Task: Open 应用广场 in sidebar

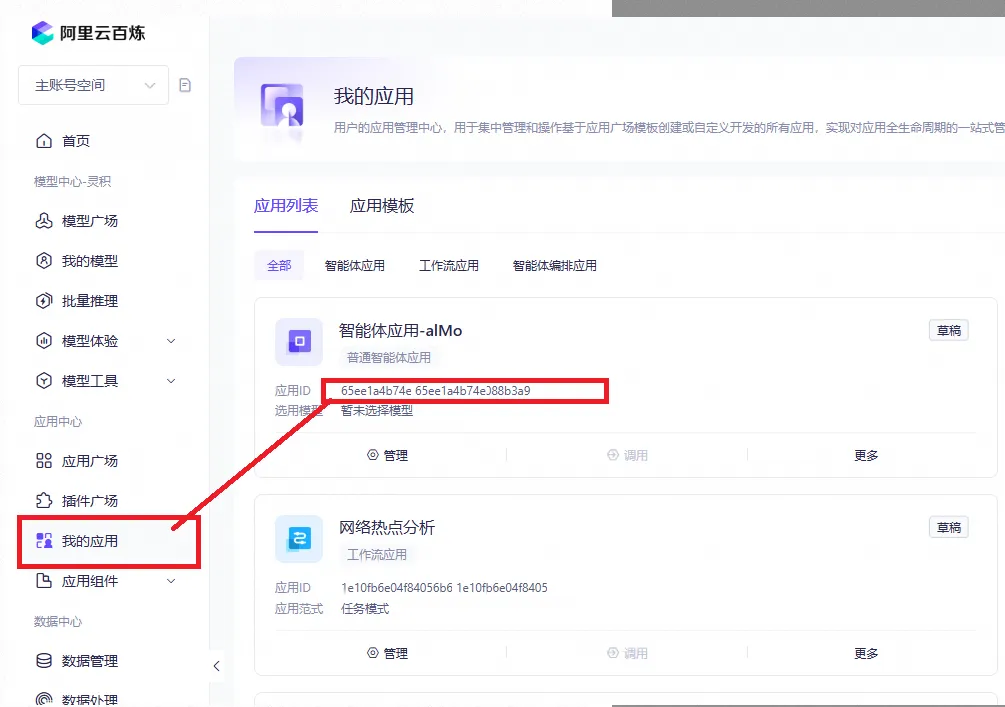Action: (77, 461)
